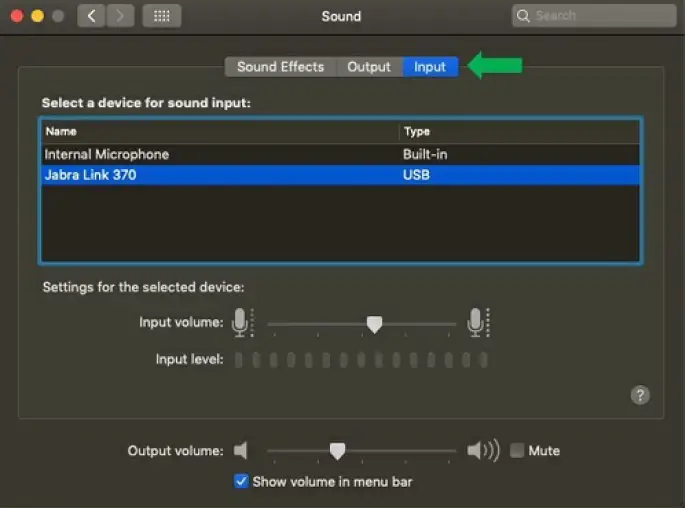Adjust the Input volume slider knob
This screenshot has height=508, width=685.
[x=374, y=325]
